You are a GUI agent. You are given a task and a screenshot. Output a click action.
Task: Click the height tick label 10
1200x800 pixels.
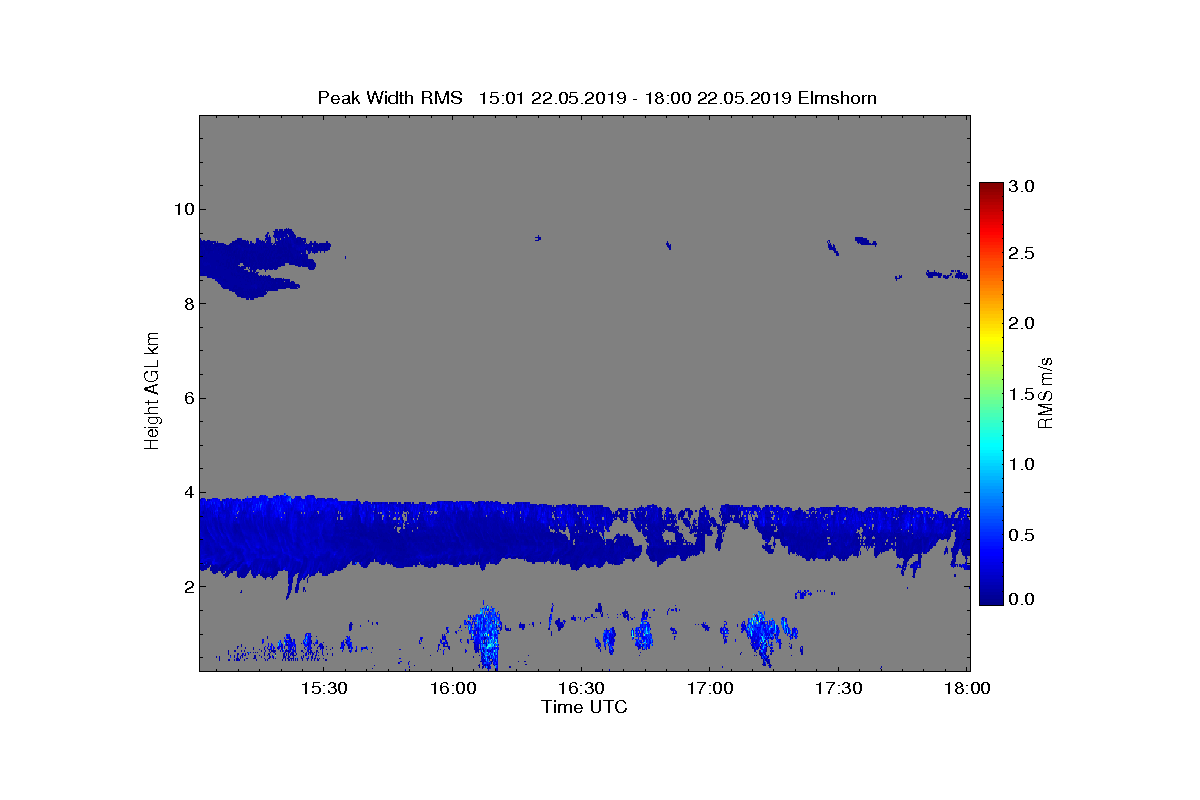pos(183,209)
